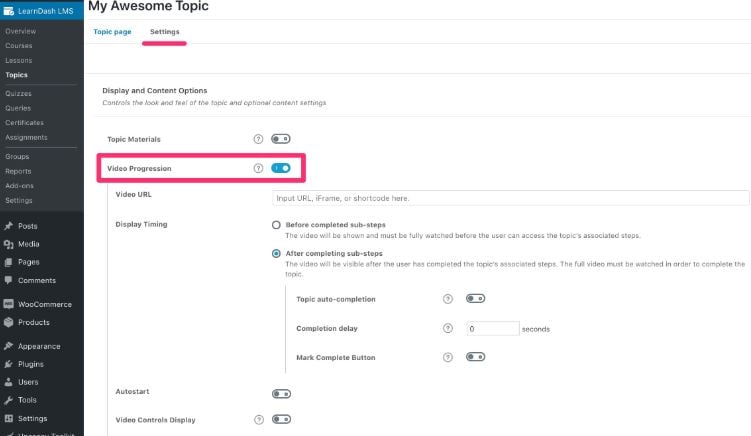The height and width of the screenshot is (436, 751).
Task: Open the Queries menu item
Action: (18, 108)
